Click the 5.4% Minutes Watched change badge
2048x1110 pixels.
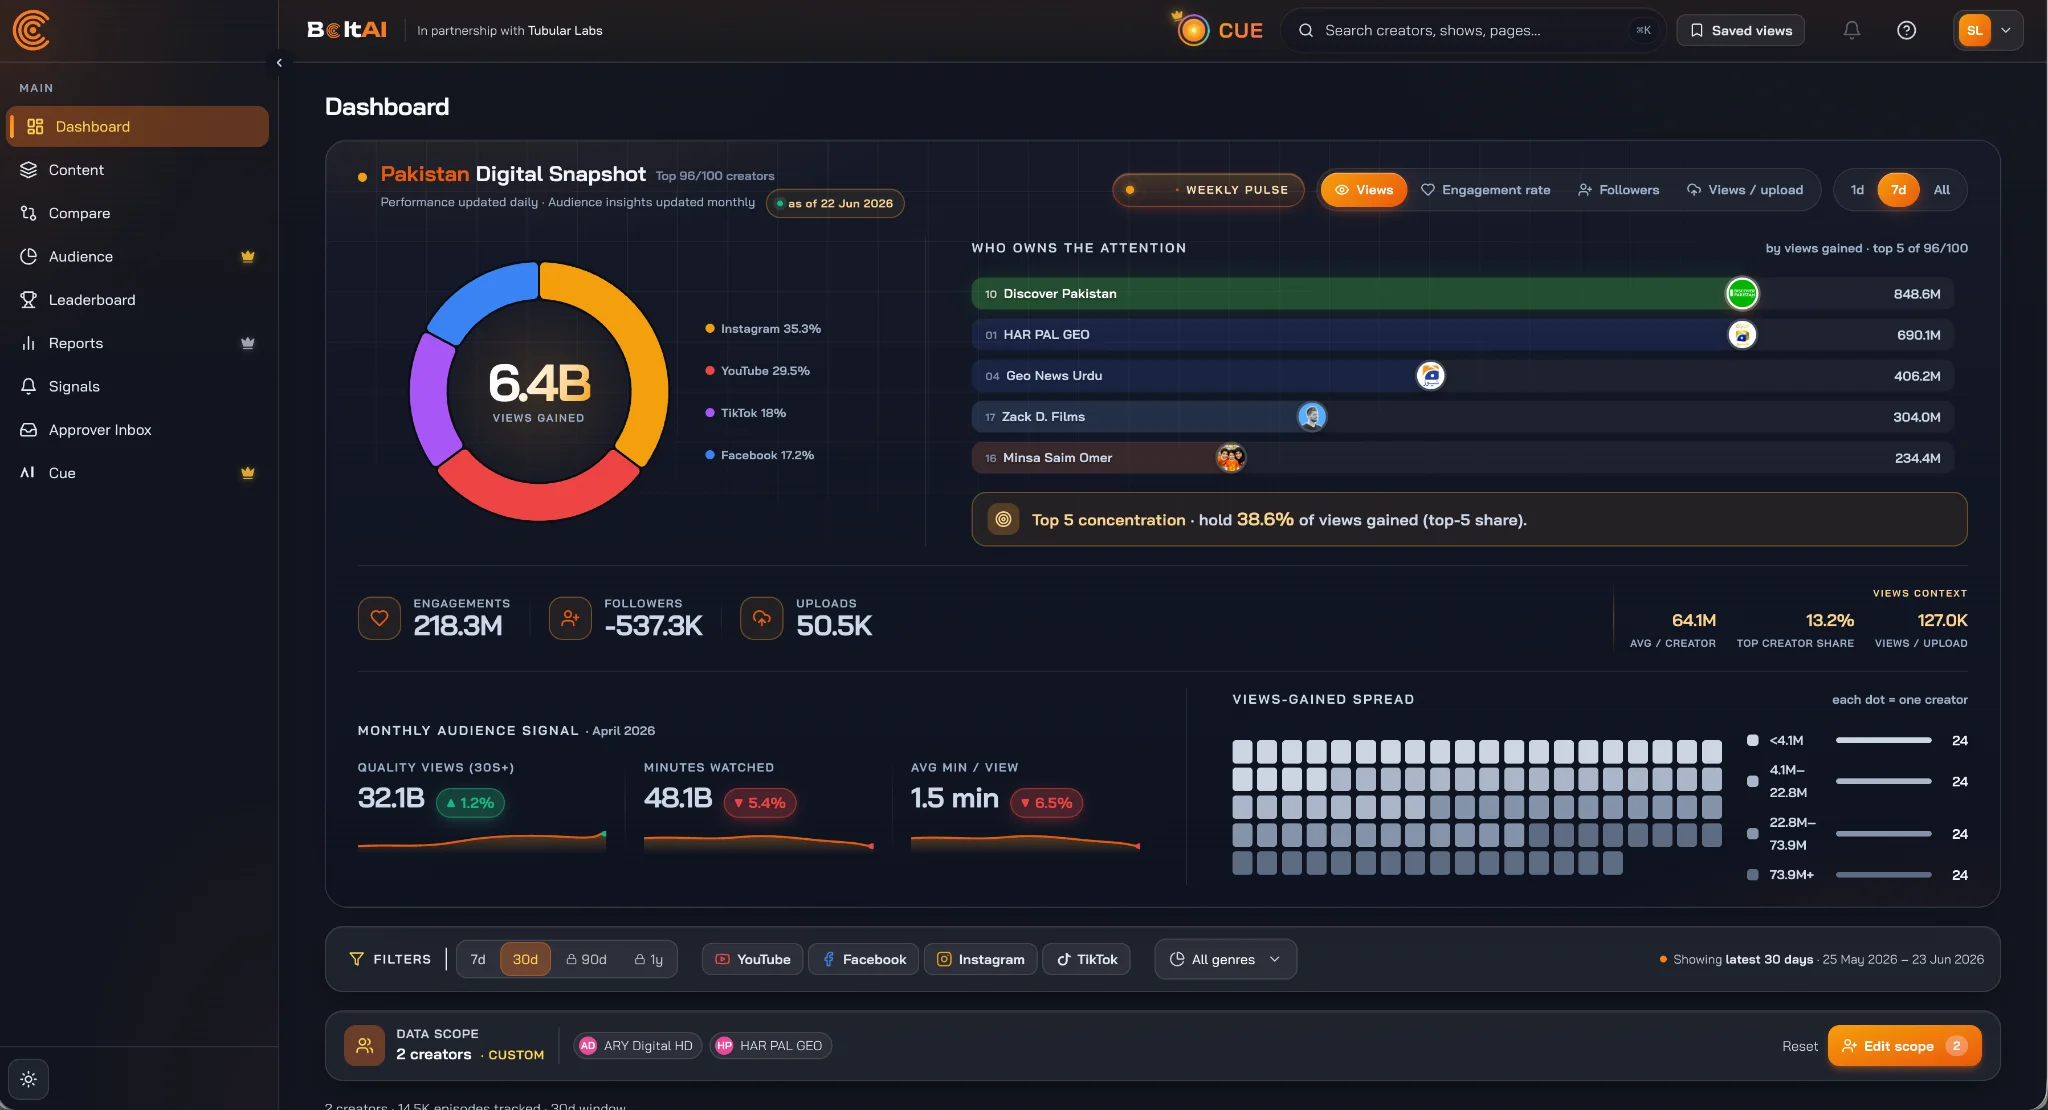coord(759,803)
